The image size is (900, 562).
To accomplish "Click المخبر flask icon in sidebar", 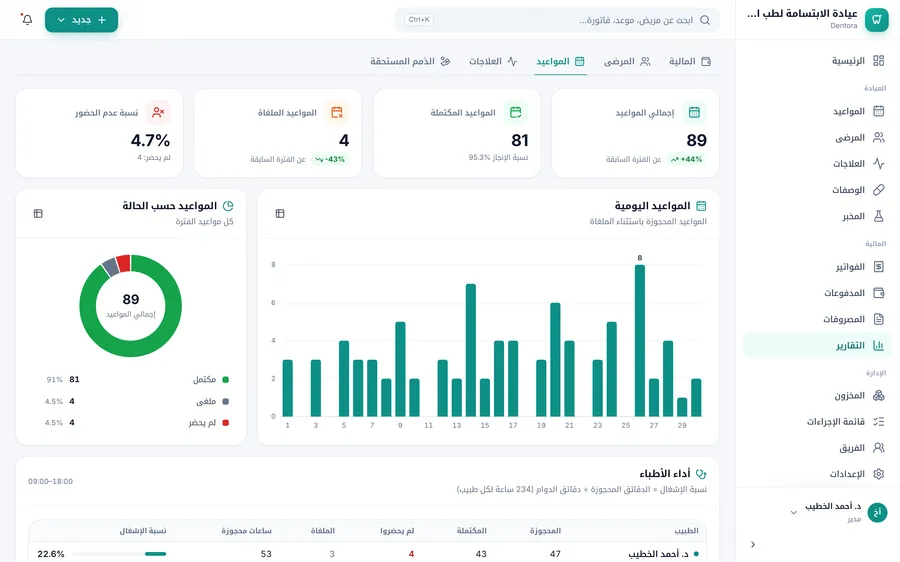I will [x=878, y=216].
